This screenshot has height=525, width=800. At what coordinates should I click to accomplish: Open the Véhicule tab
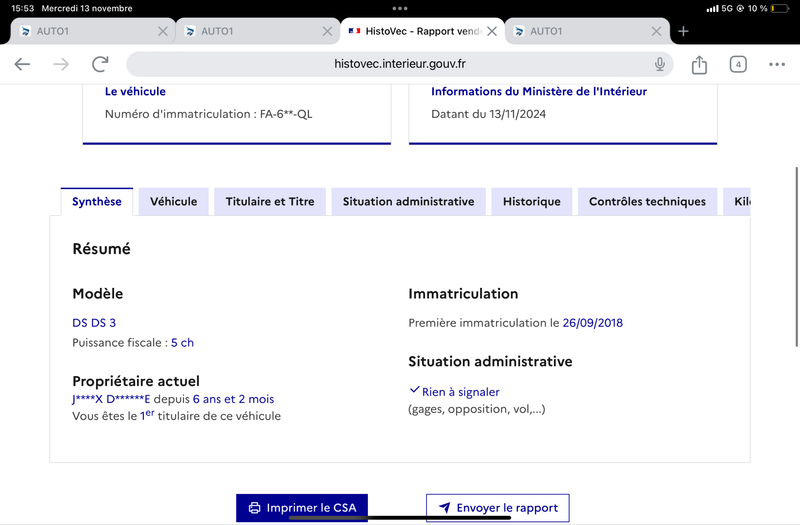coord(173,202)
